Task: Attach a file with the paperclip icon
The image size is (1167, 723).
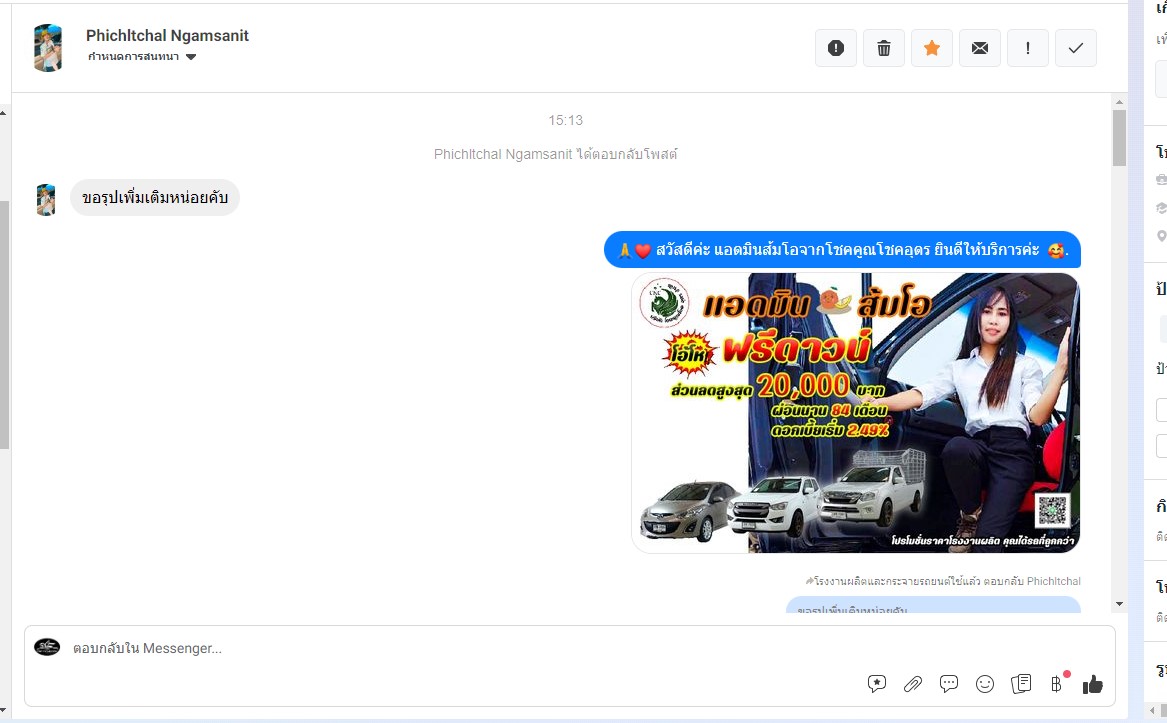Action: coord(913,684)
